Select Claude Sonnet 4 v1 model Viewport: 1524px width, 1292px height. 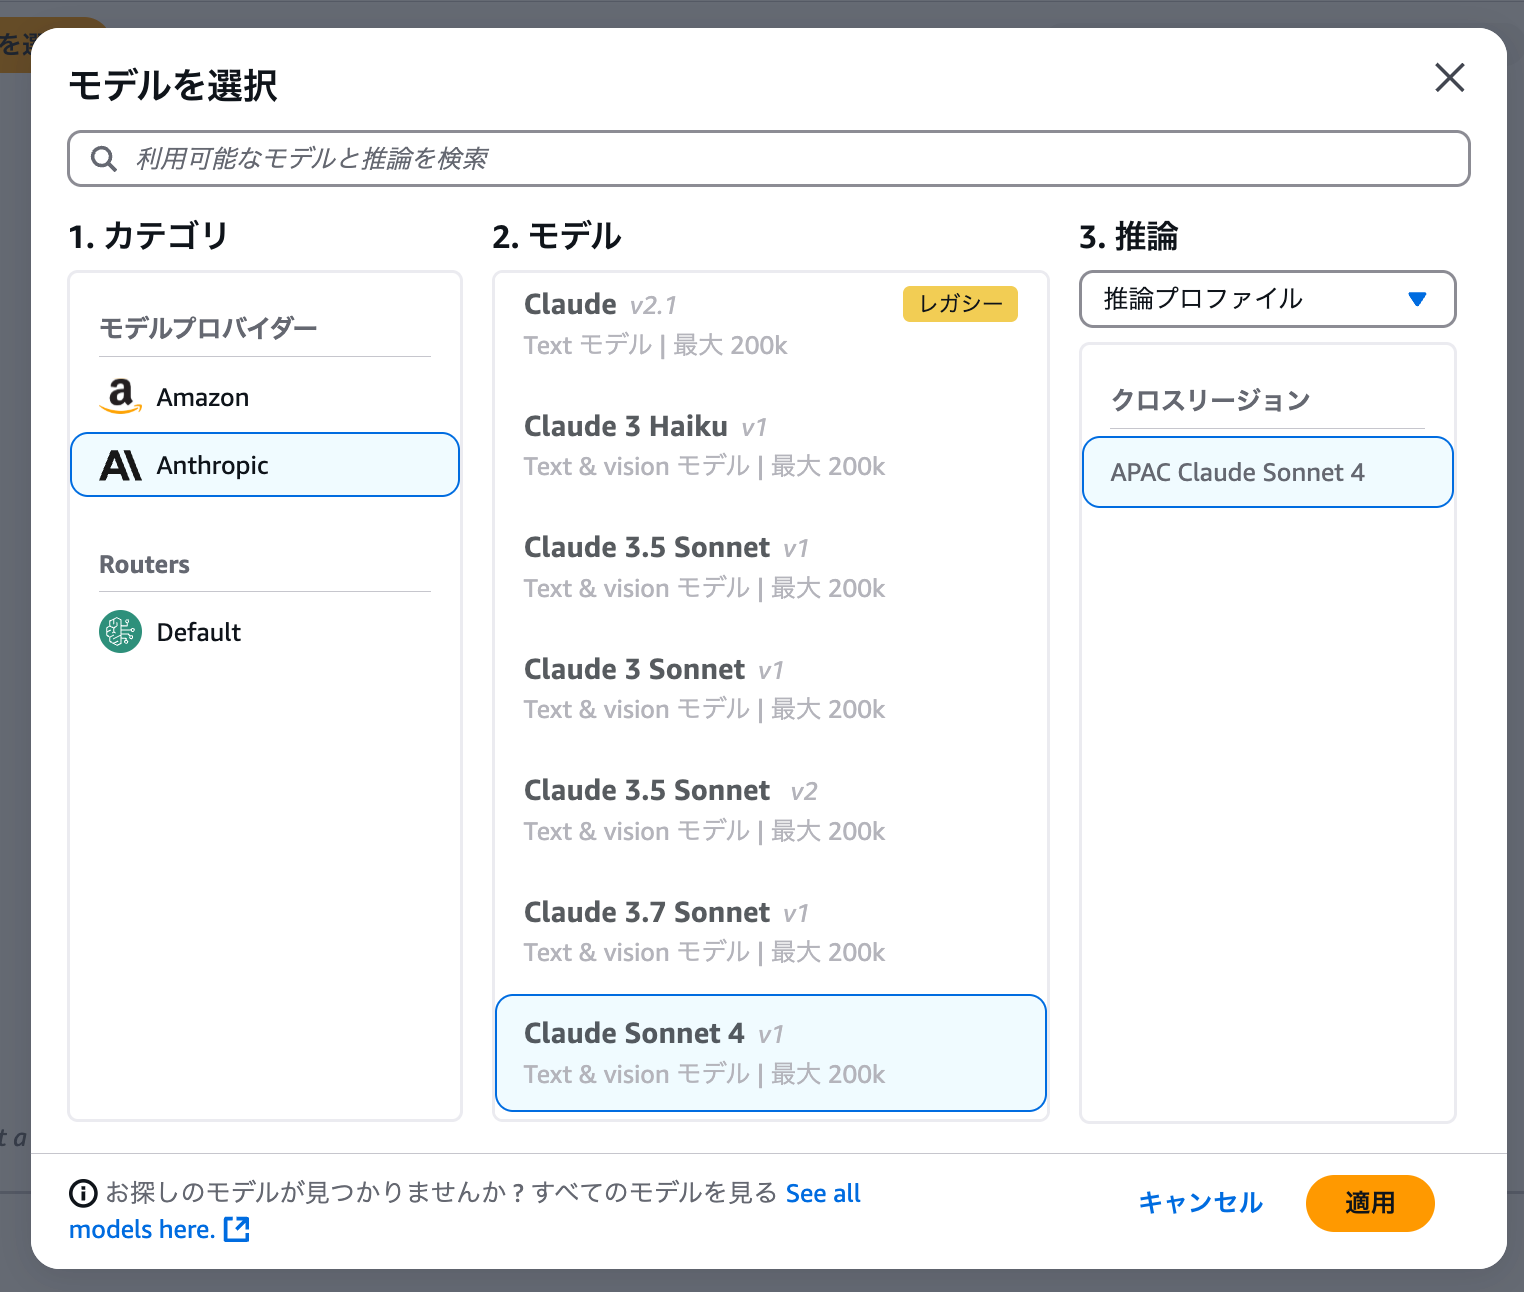point(770,1053)
